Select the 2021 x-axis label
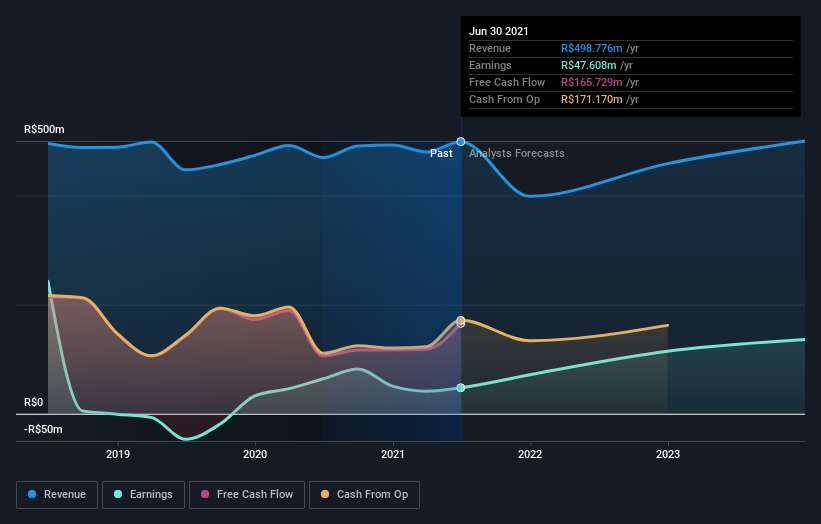This screenshot has width=821, height=524. point(393,454)
